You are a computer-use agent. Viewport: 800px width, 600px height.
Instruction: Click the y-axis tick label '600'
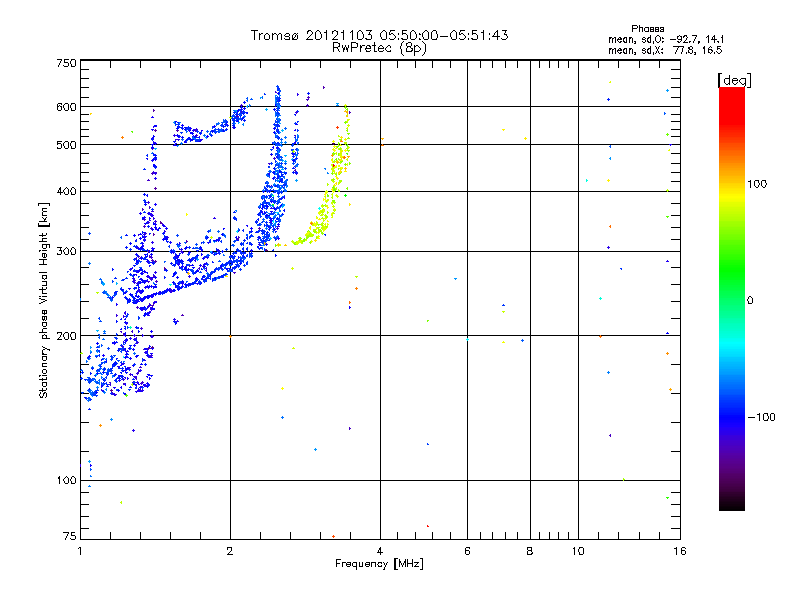pyautogui.click(x=66, y=107)
